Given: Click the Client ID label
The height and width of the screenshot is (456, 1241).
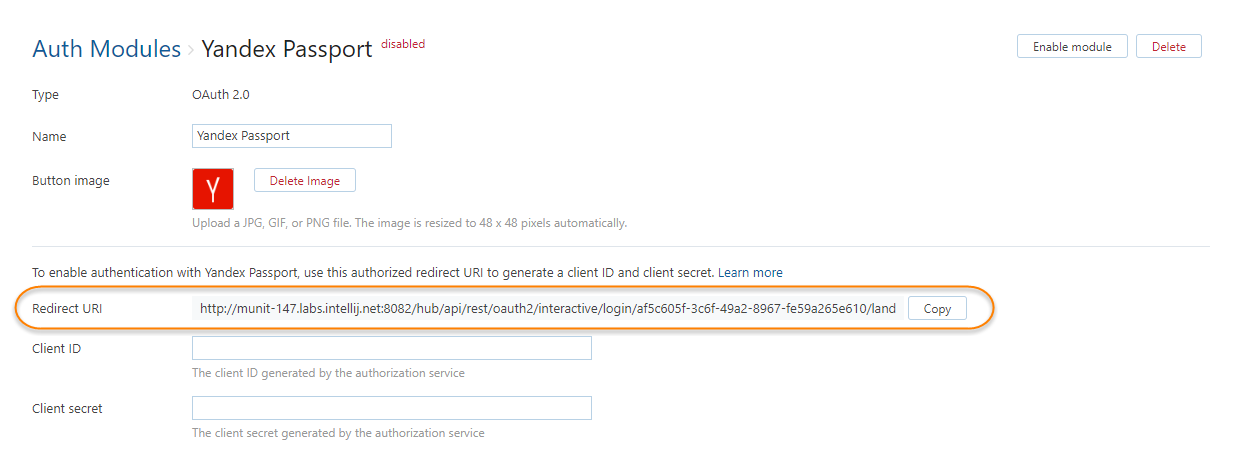Looking at the screenshot, I should click(x=56, y=348).
